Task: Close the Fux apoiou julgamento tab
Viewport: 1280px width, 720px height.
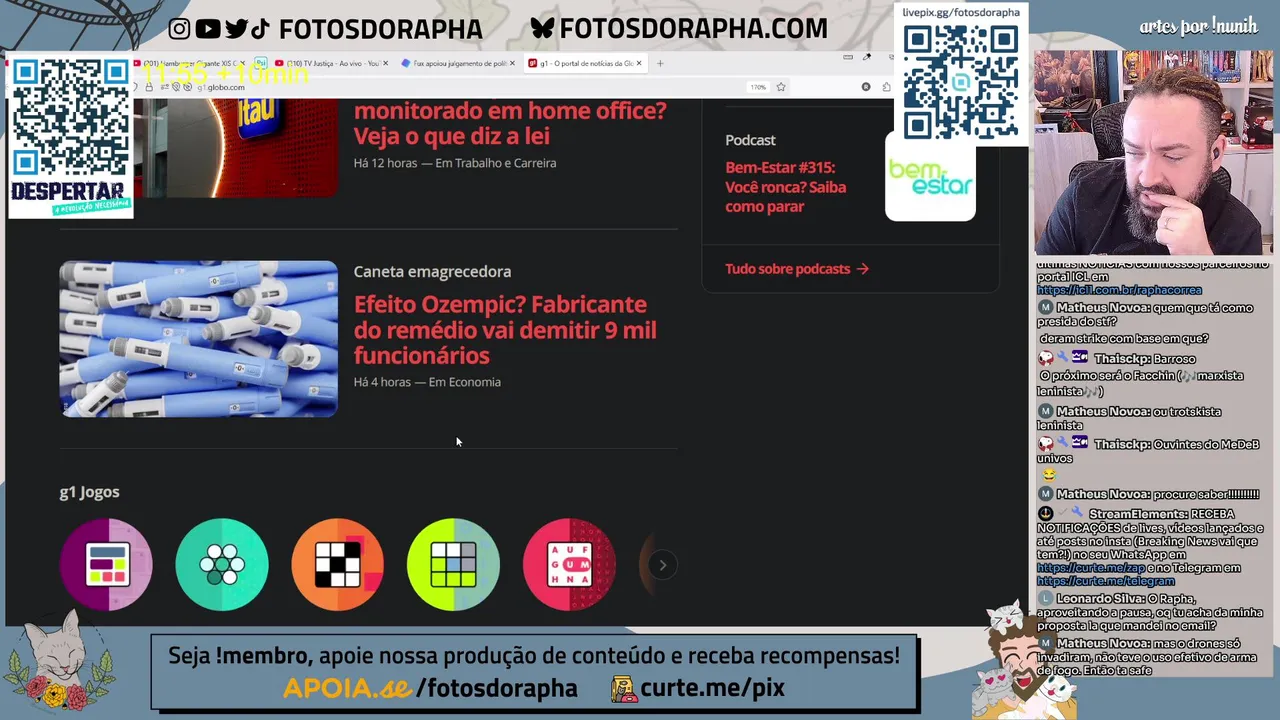Action: click(513, 63)
